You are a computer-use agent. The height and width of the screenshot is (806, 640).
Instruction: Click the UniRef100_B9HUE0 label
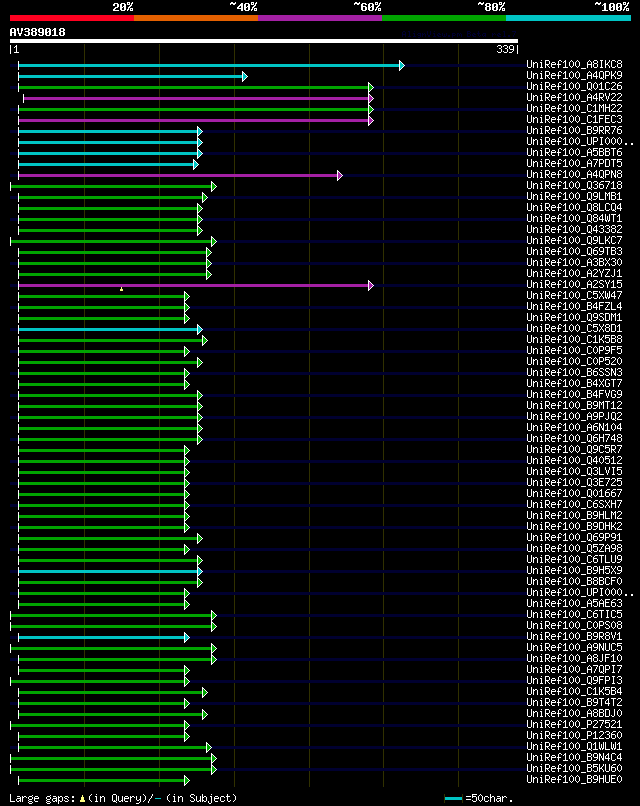click(x=574, y=779)
